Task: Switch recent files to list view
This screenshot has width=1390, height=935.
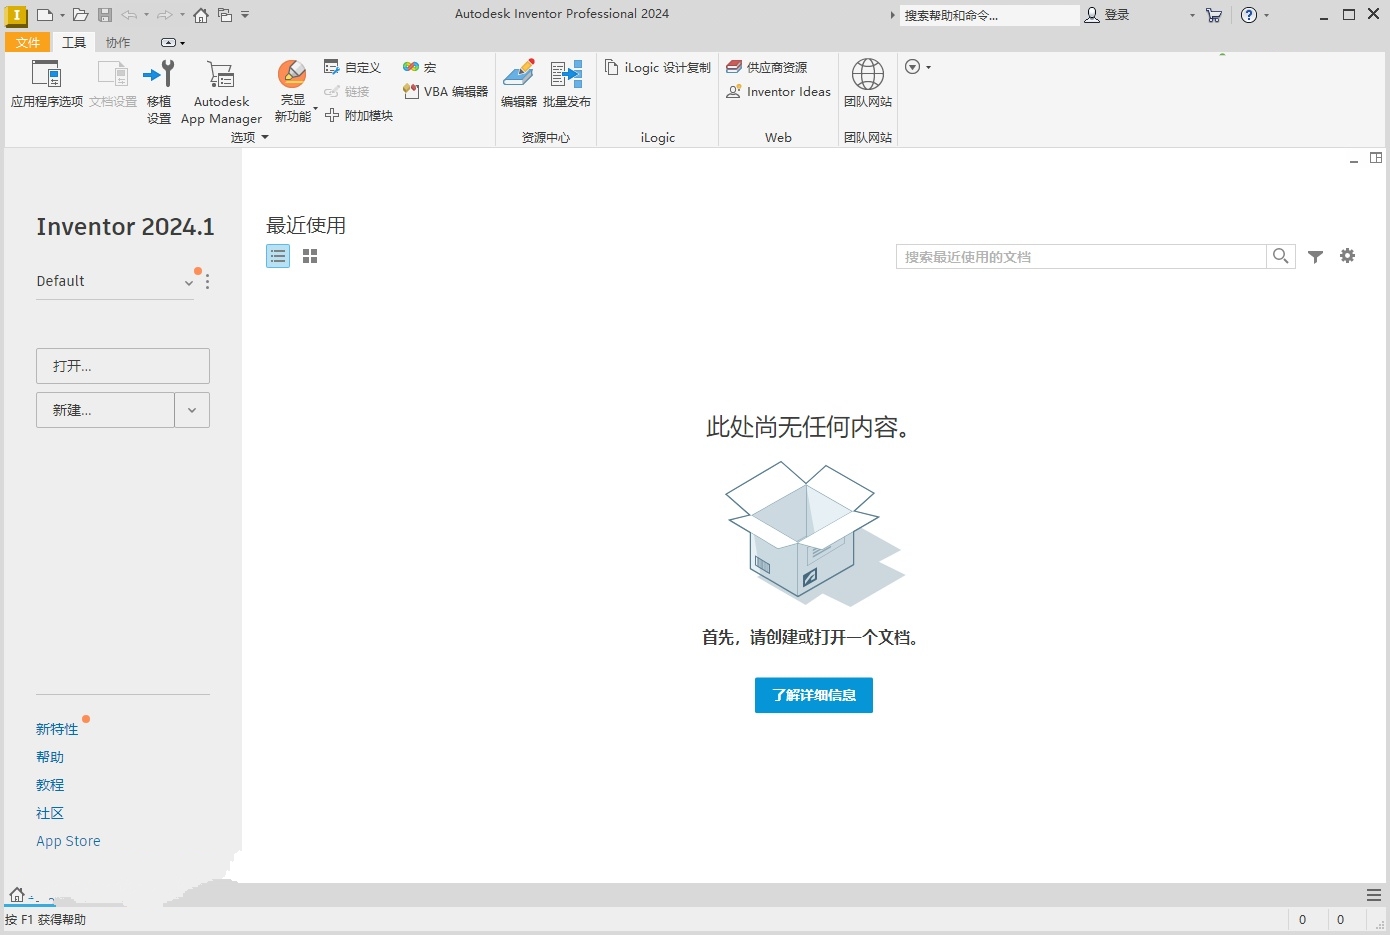Action: tap(278, 256)
